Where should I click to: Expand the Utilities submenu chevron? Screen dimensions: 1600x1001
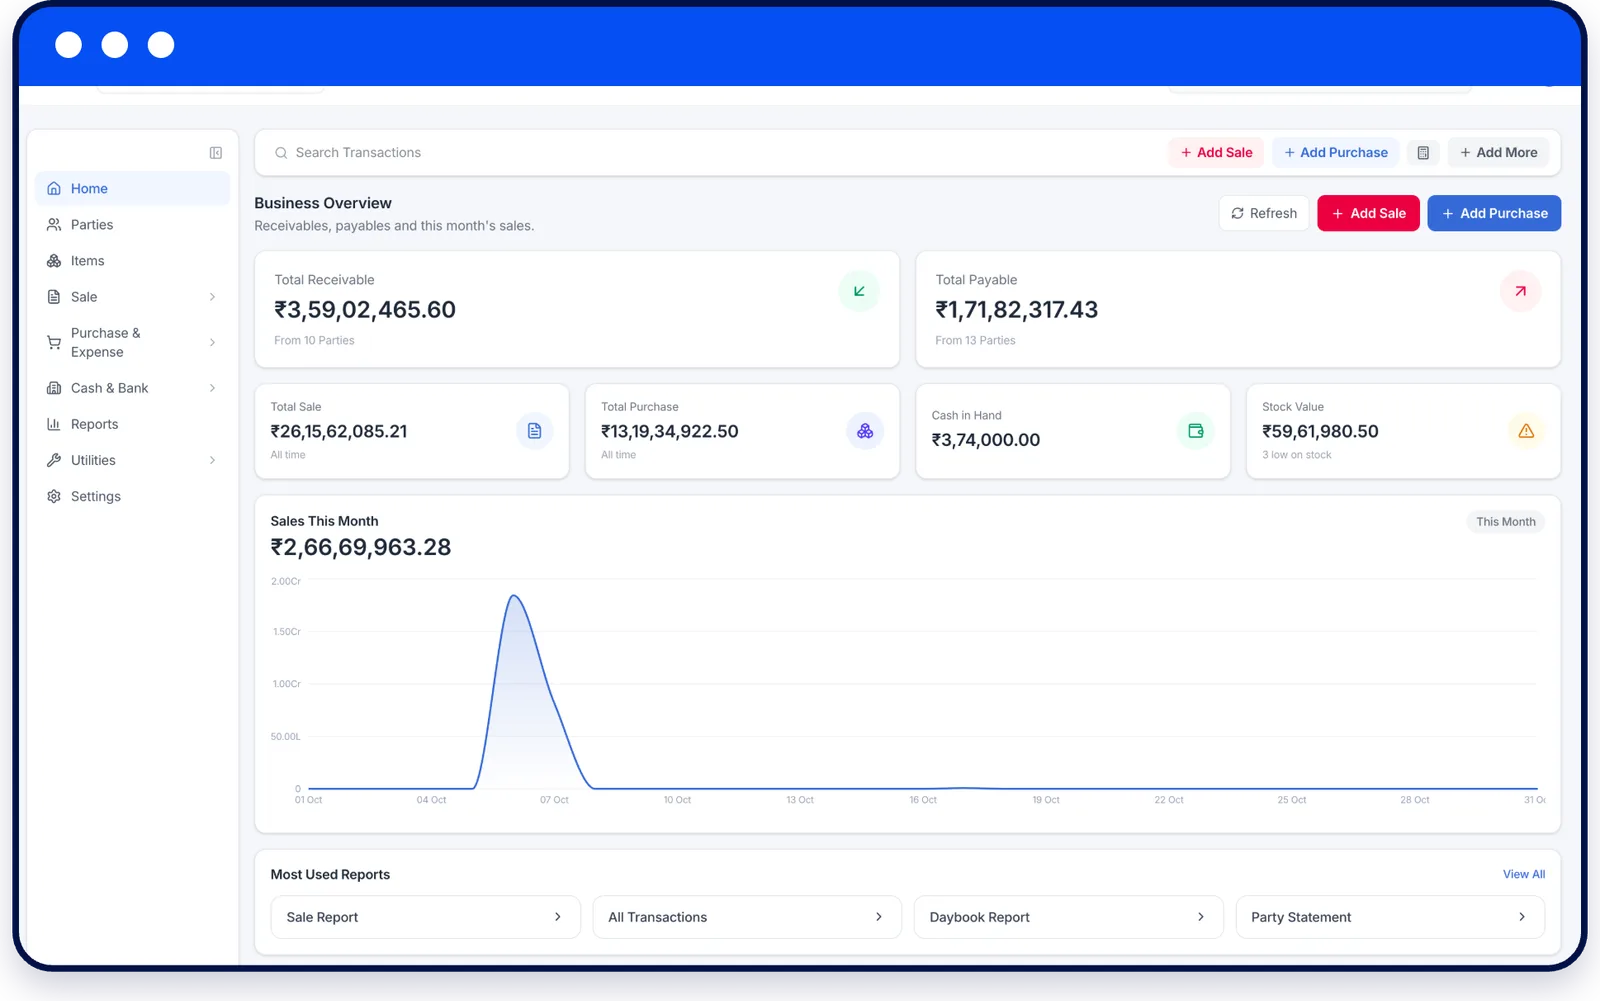[x=212, y=460]
